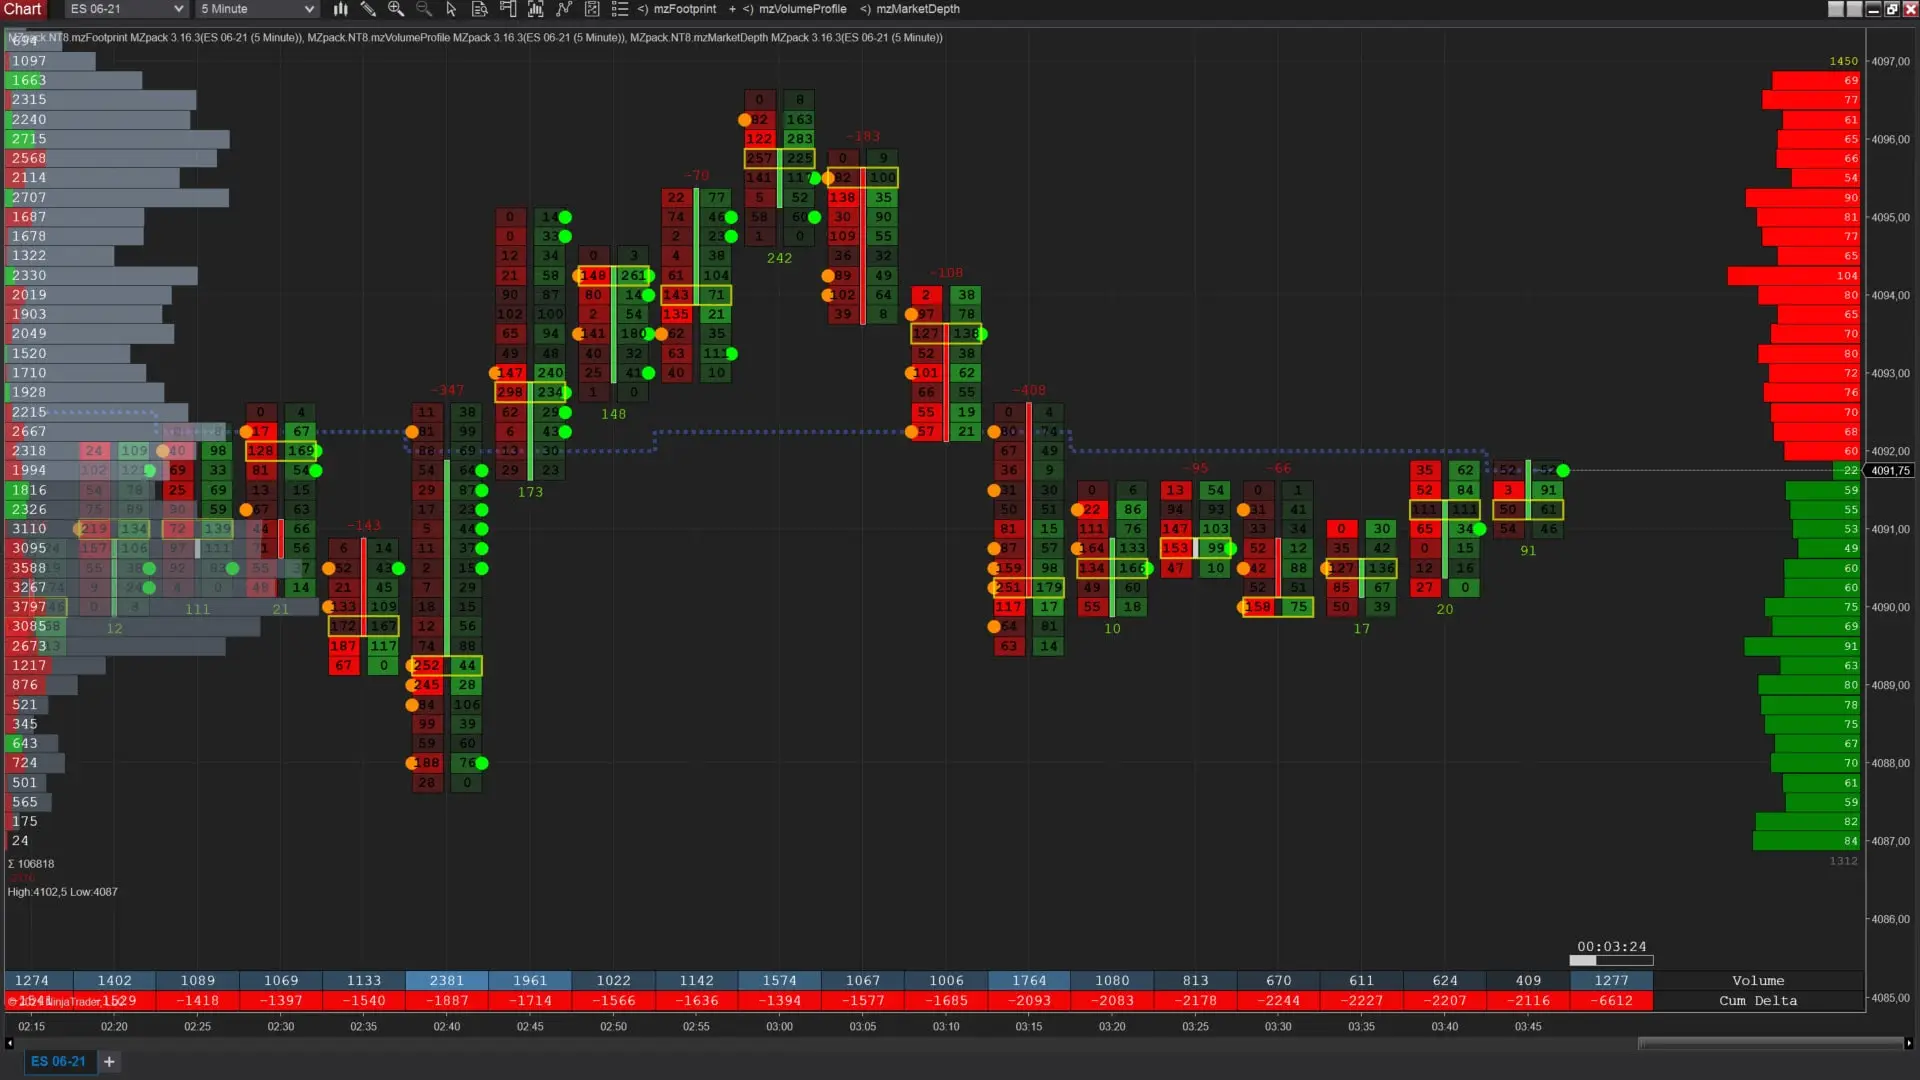Expand the 5 Minute timeframe dropdown
Image resolution: width=1920 pixels, height=1080 pixels.
[307, 9]
